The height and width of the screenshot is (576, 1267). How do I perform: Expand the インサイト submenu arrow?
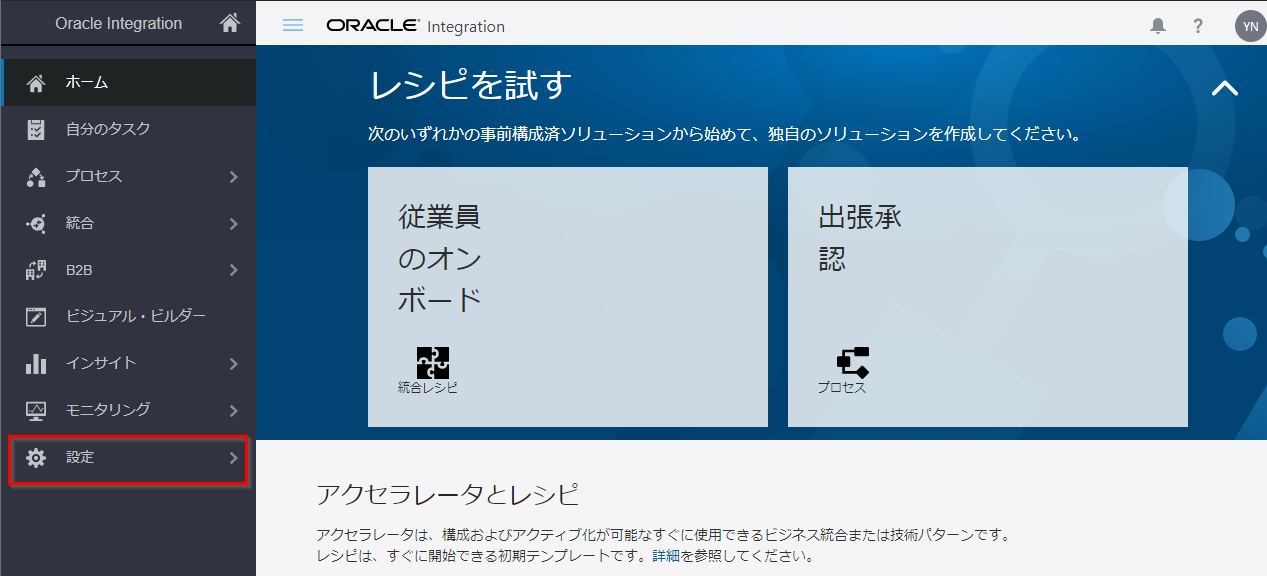233,364
